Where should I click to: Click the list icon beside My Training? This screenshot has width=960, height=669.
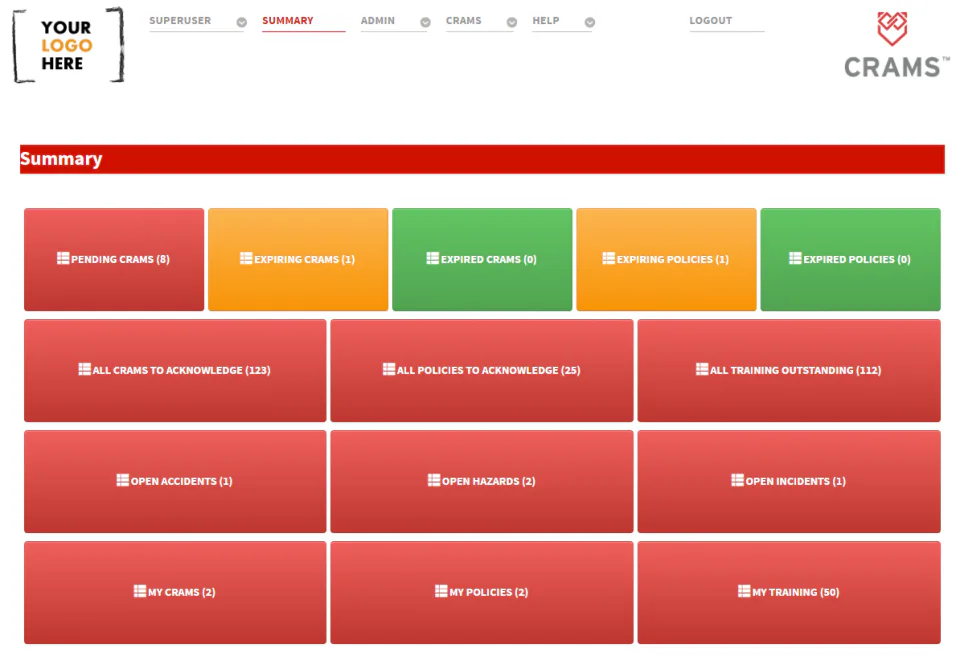(744, 591)
